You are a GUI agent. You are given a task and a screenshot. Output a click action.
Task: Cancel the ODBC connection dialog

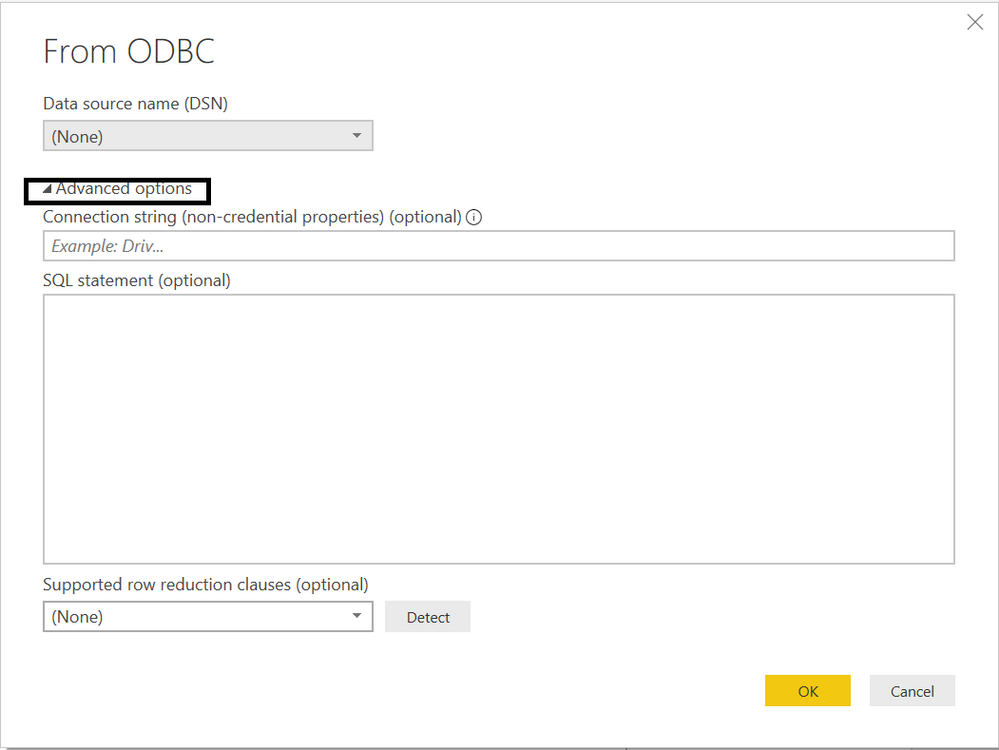(x=912, y=691)
